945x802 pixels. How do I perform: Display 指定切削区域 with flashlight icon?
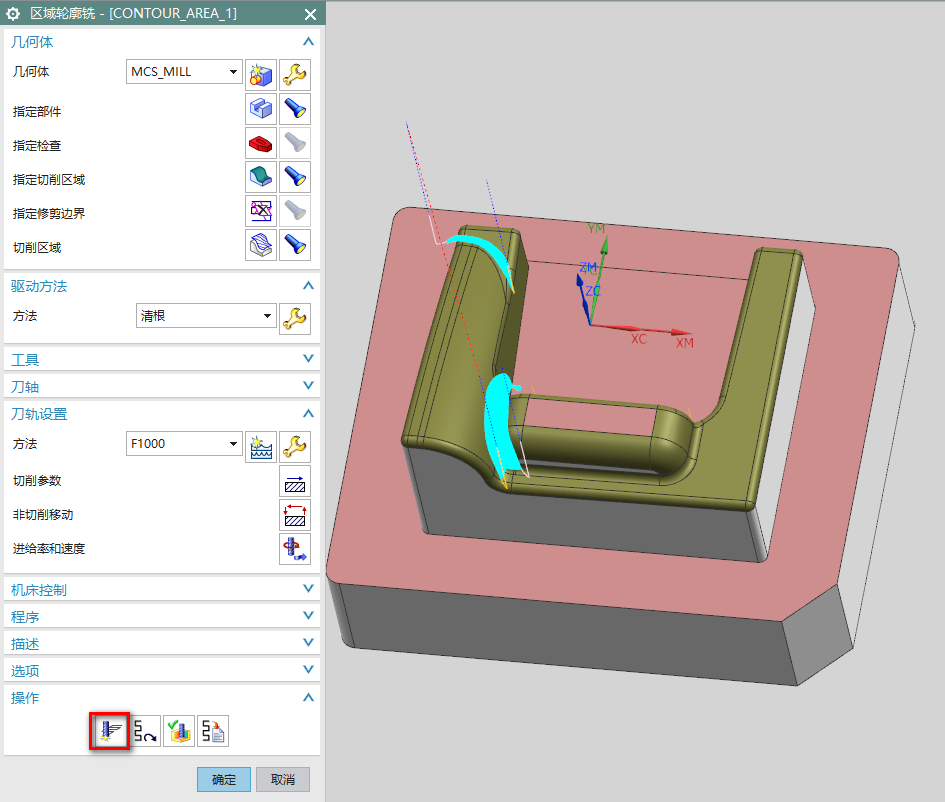pyautogui.click(x=295, y=177)
